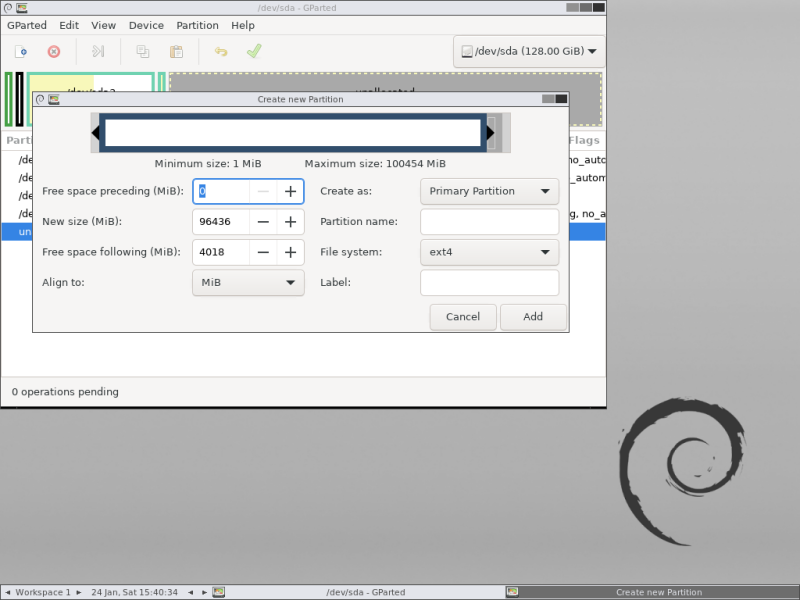Decrease New size with minus button
The width and height of the screenshot is (800, 600).
pos(263,221)
